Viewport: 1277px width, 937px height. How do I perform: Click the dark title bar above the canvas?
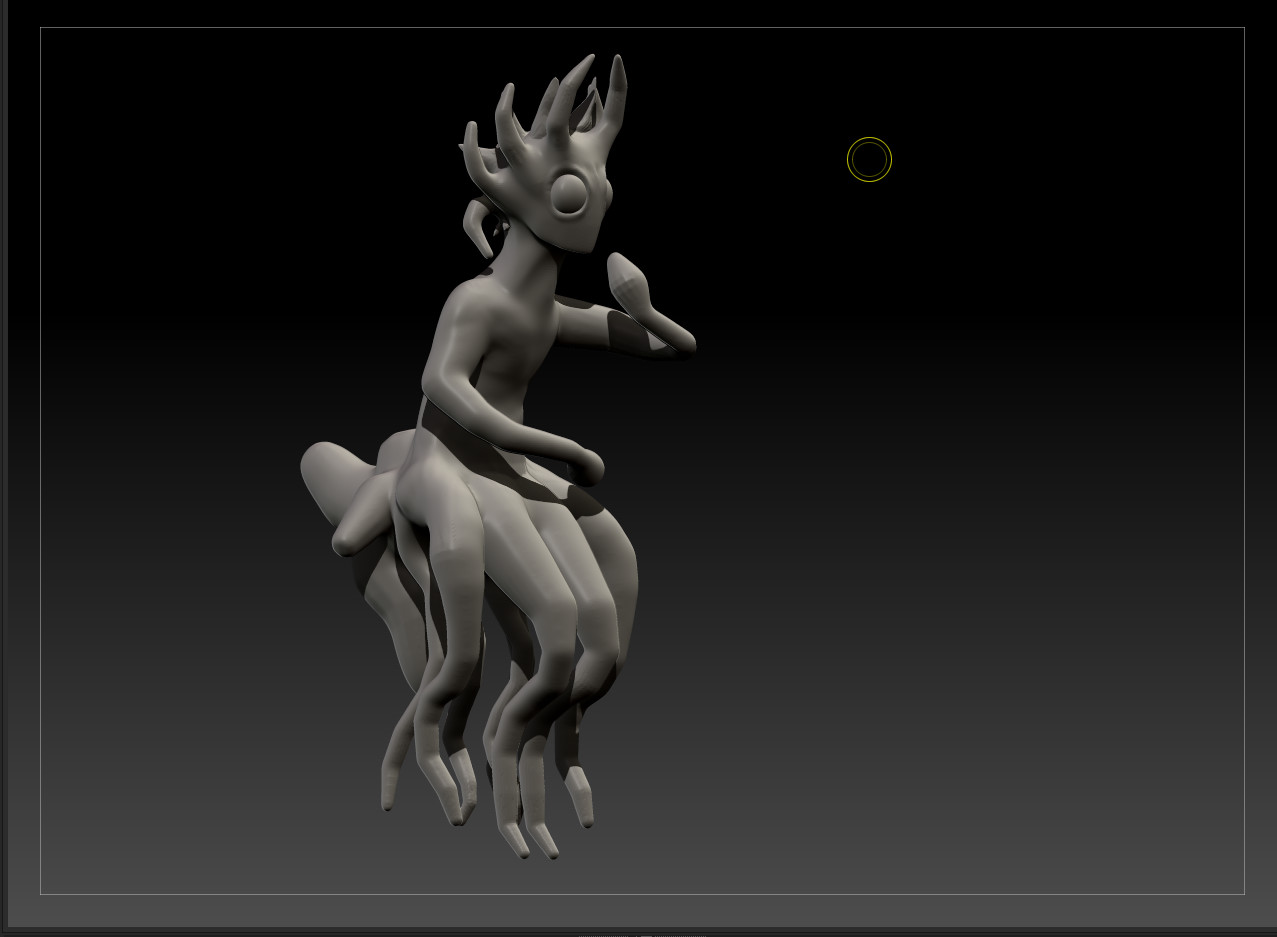click(640, 14)
